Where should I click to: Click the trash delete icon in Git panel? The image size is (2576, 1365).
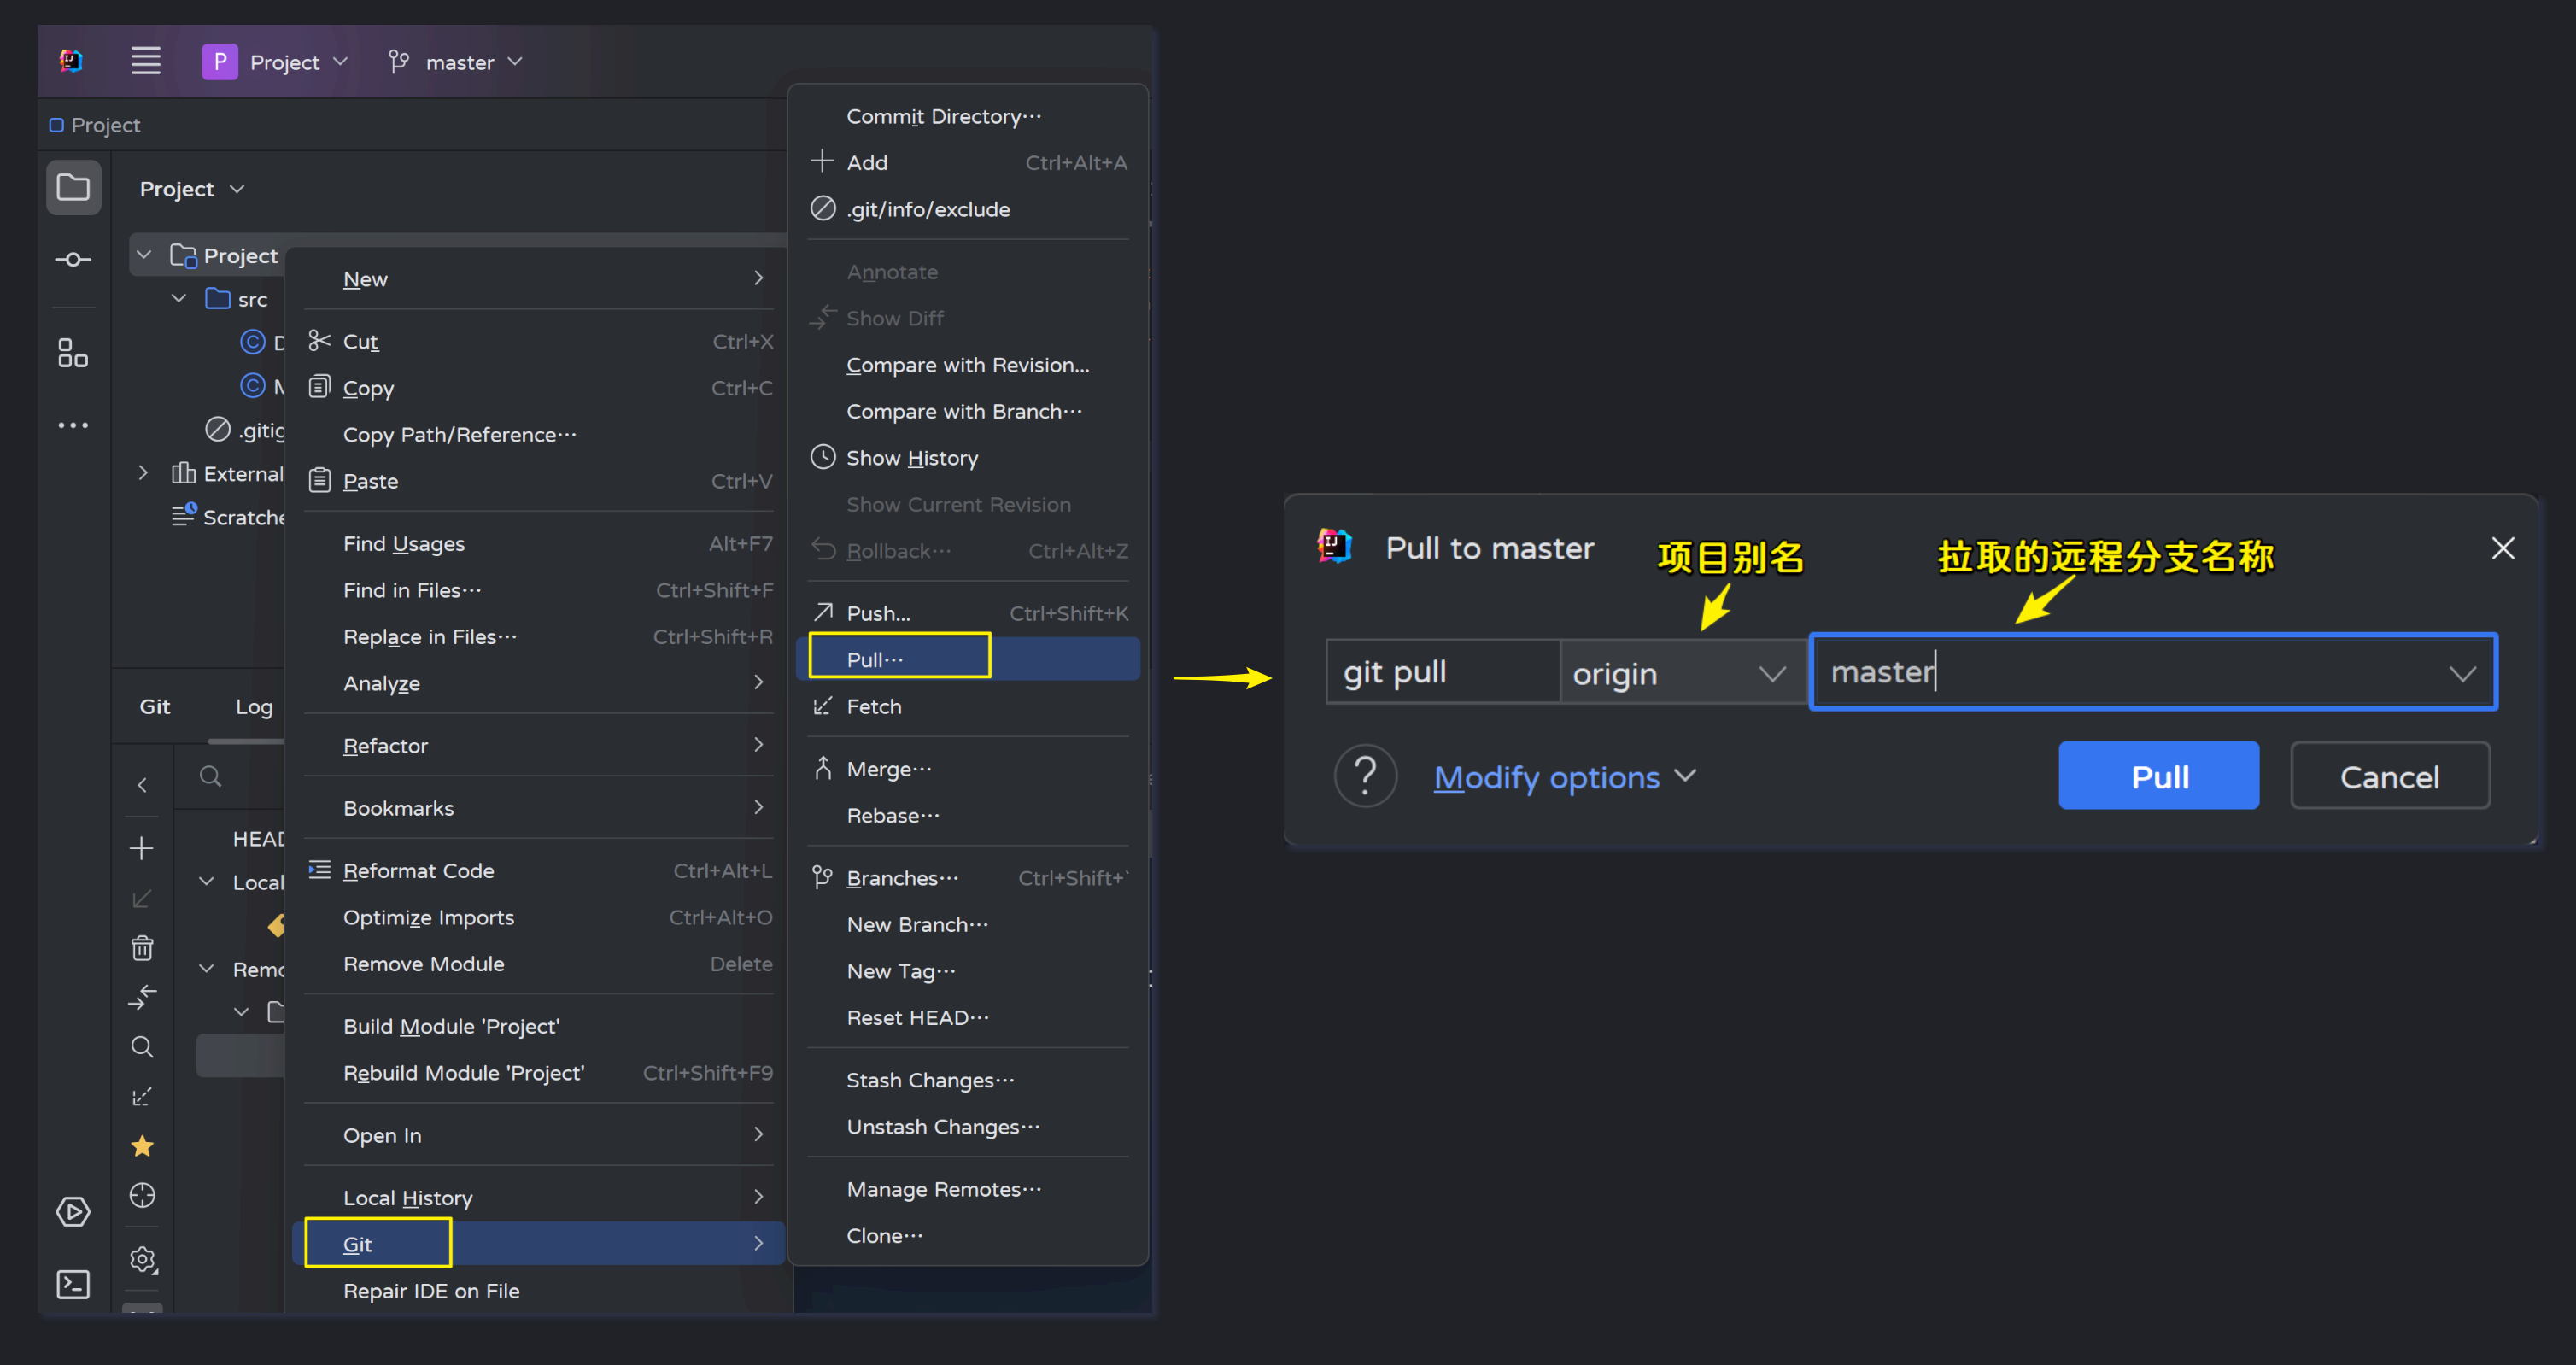(x=142, y=948)
